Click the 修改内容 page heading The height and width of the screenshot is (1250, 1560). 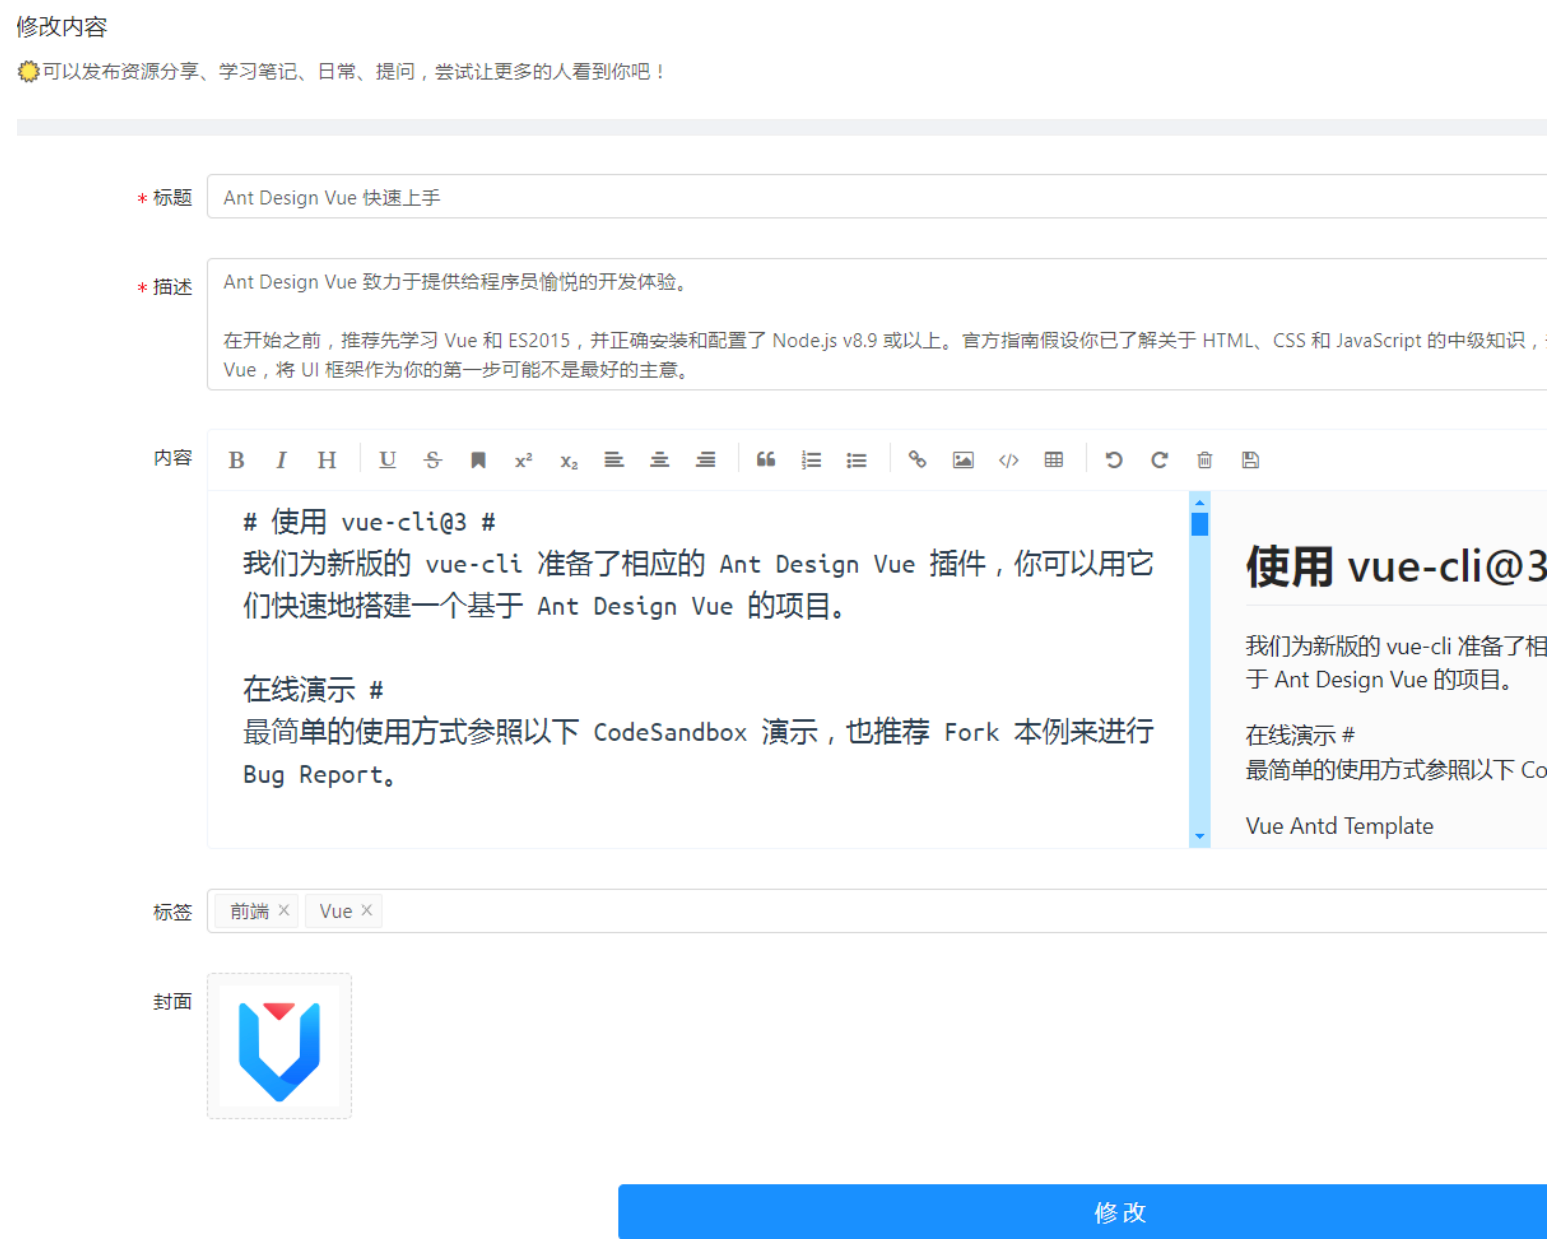tap(62, 27)
